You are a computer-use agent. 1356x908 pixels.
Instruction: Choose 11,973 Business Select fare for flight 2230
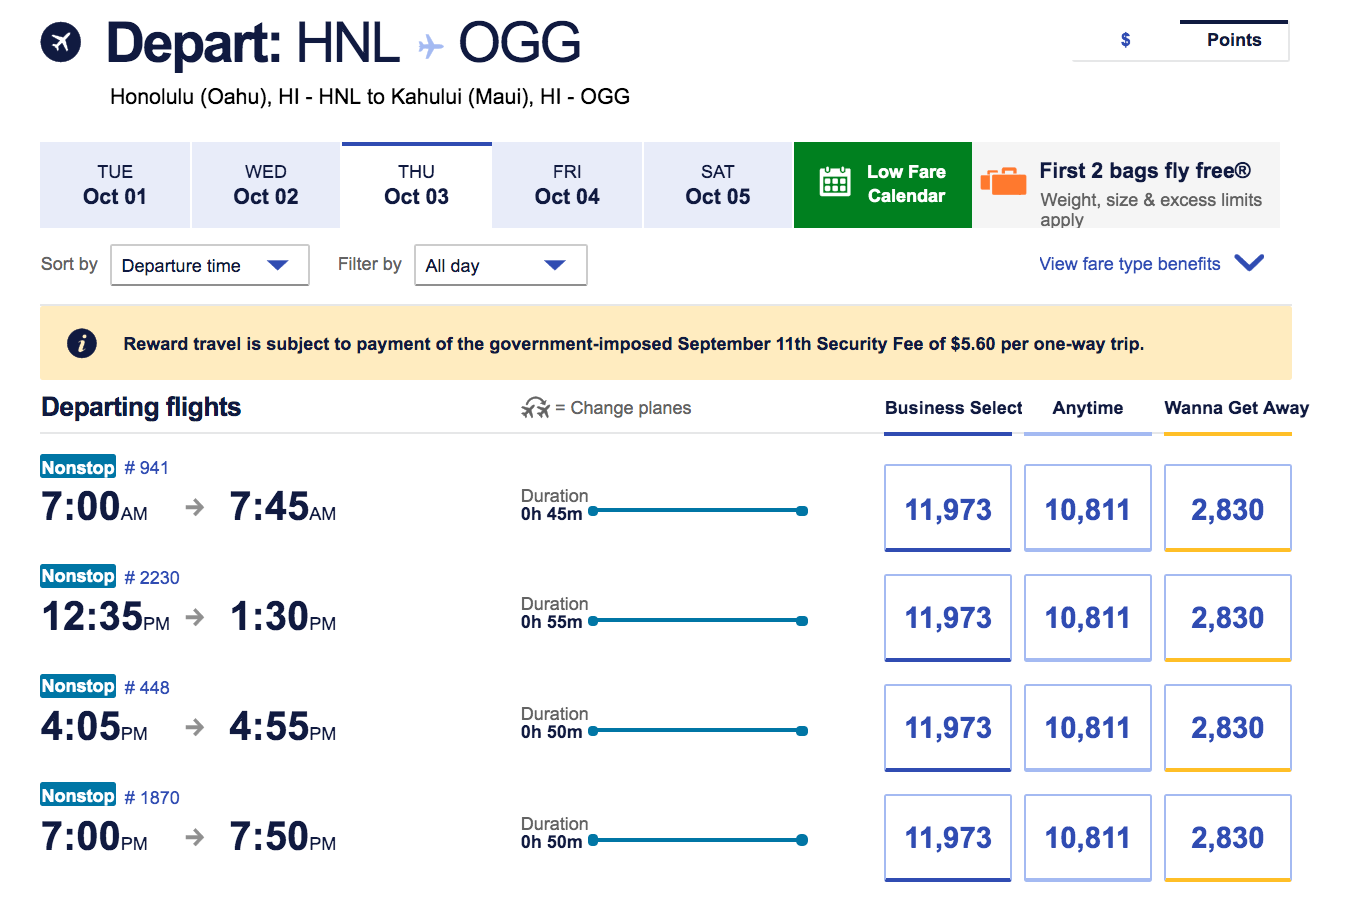click(x=947, y=618)
